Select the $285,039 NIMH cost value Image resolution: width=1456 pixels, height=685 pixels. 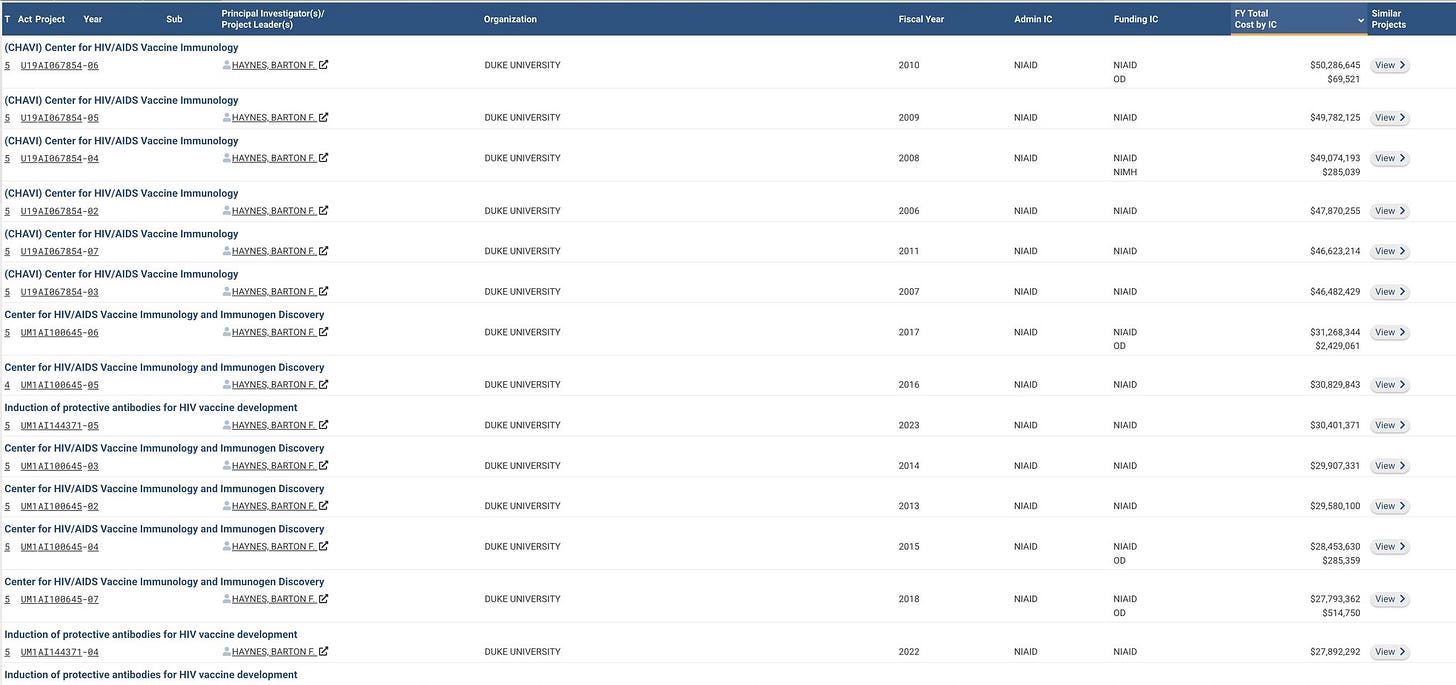(1341, 172)
